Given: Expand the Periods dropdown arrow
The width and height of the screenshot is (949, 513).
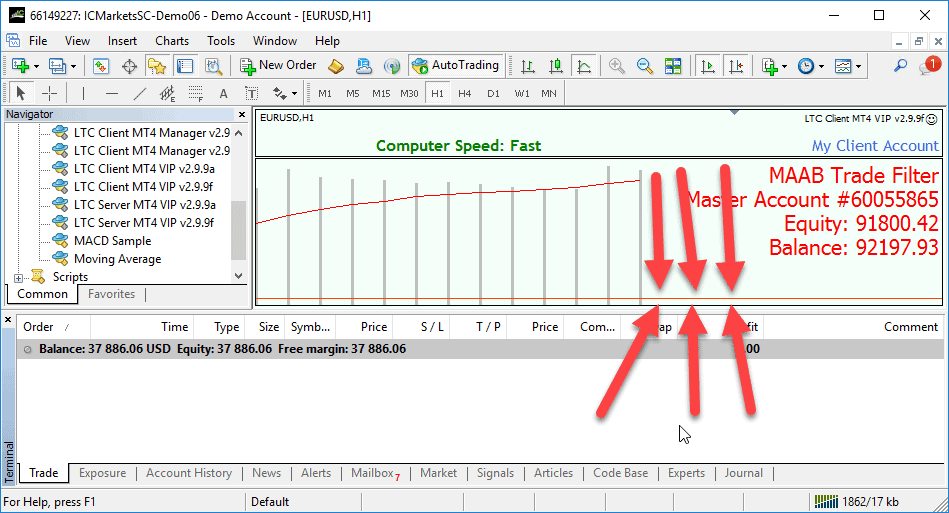Looking at the screenshot, I should pyautogui.click(x=821, y=67).
